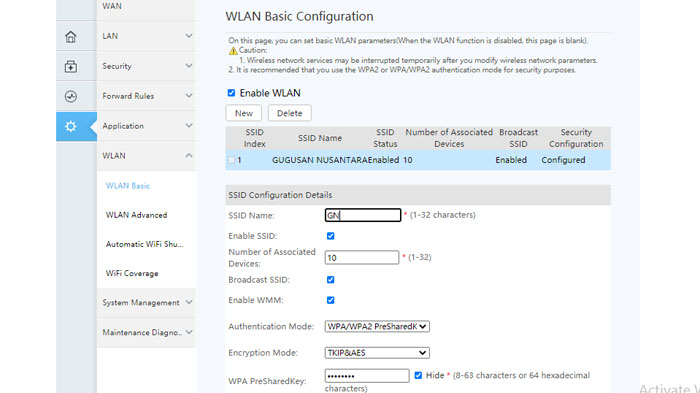
Task: Click the WLAN menu label
Action: pos(114,155)
